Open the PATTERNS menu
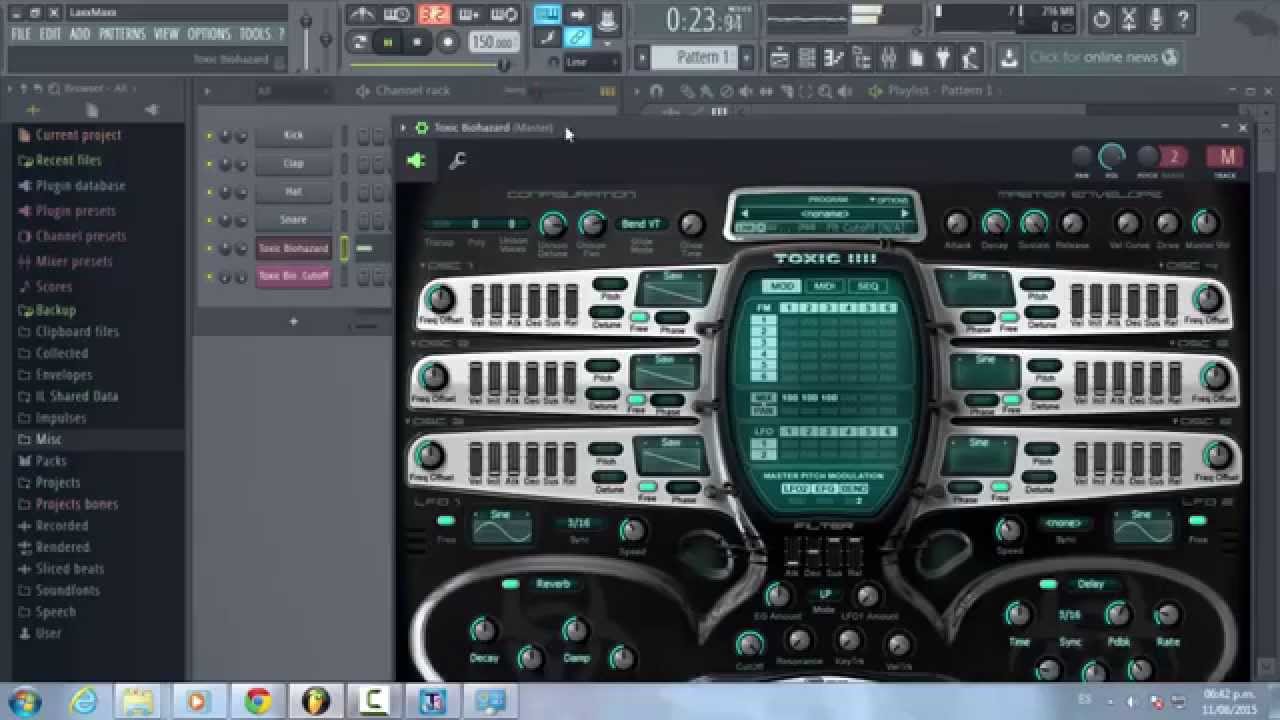The image size is (1280, 720). pos(122,34)
